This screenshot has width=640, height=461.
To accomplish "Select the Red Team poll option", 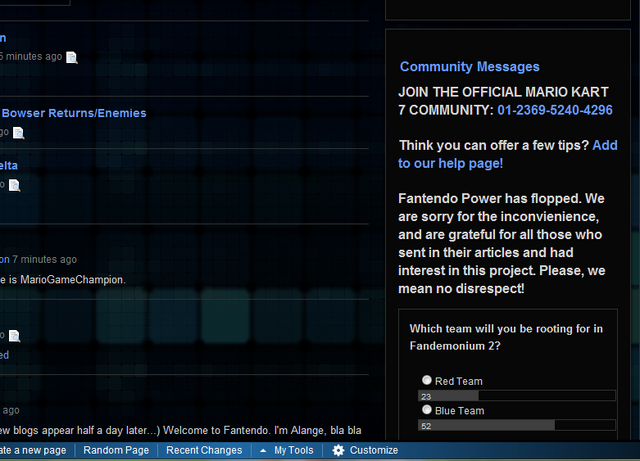I will (x=427, y=380).
